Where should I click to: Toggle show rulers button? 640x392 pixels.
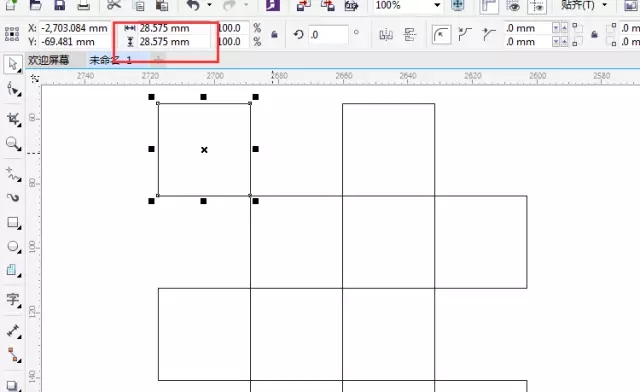[x=489, y=6]
